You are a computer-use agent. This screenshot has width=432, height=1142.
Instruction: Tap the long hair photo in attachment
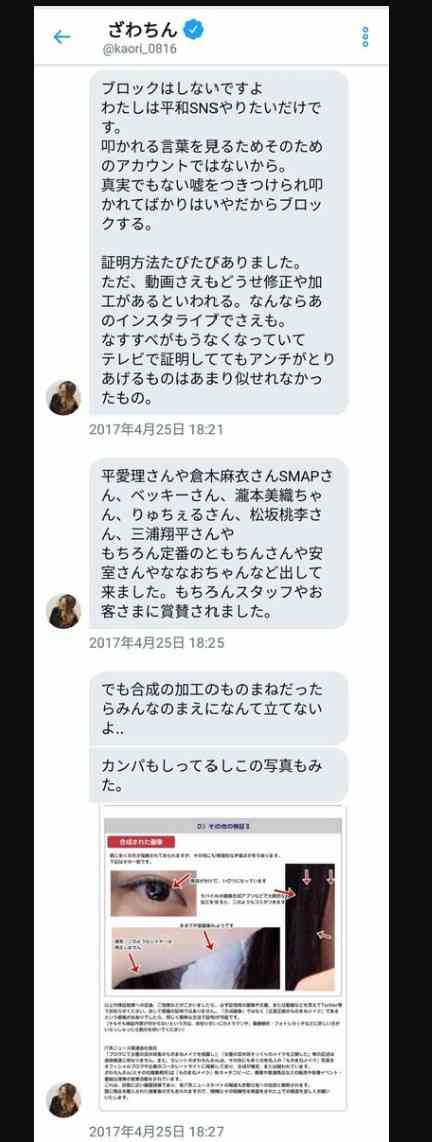(310, 926)
